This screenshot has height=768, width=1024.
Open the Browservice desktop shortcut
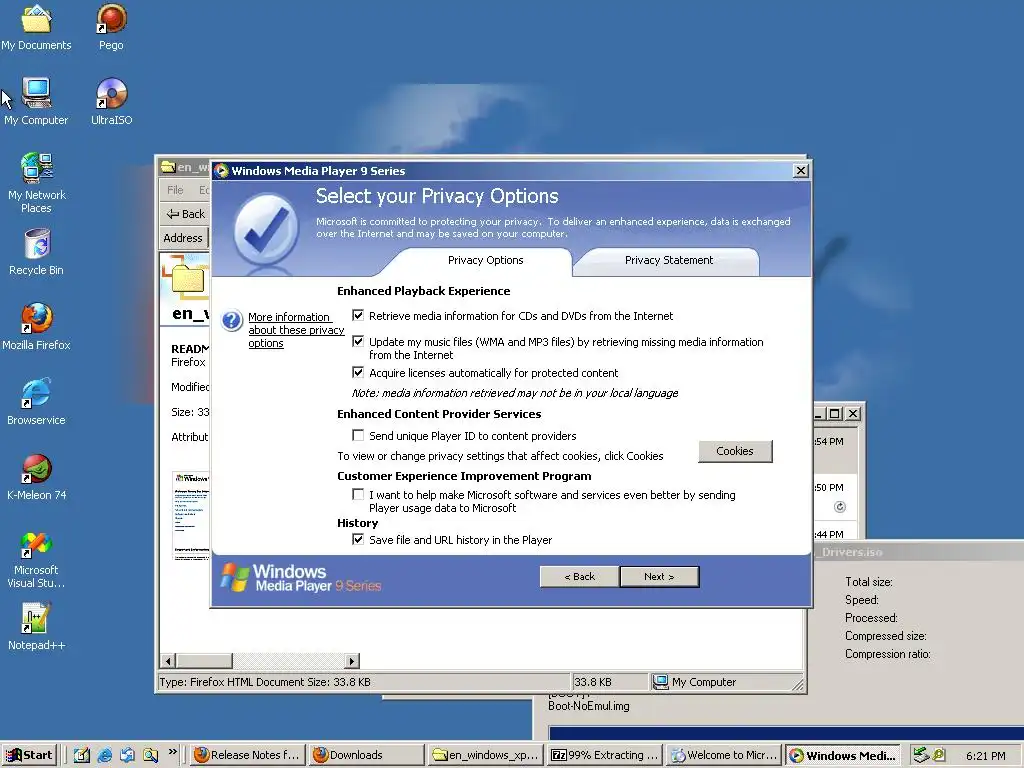36,402
